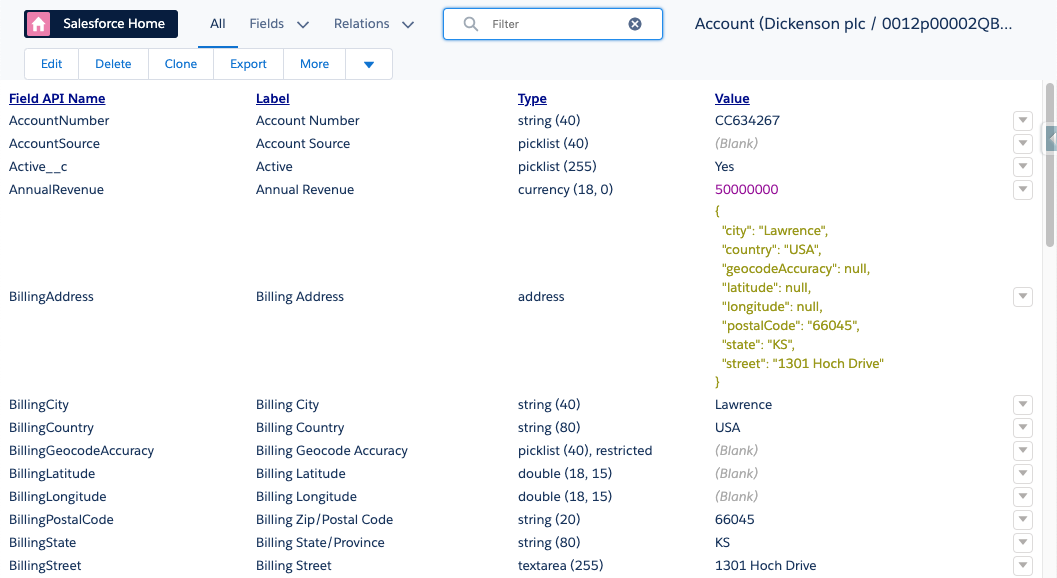Click the 50000000 AnnualRevenue value

[746, 190]
